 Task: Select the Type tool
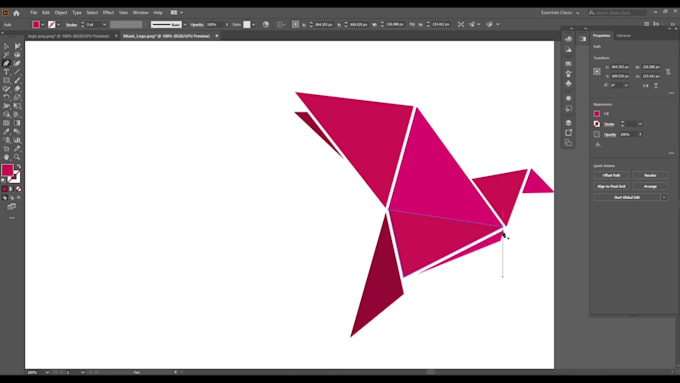[6, 72]
